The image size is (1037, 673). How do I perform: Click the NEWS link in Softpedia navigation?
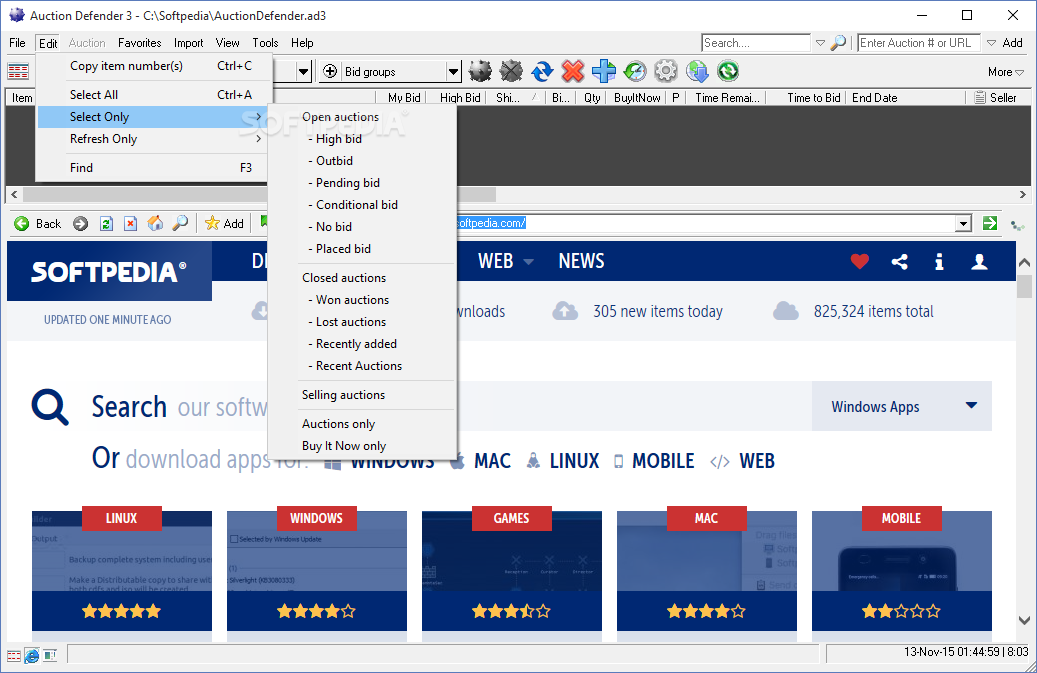581,261
